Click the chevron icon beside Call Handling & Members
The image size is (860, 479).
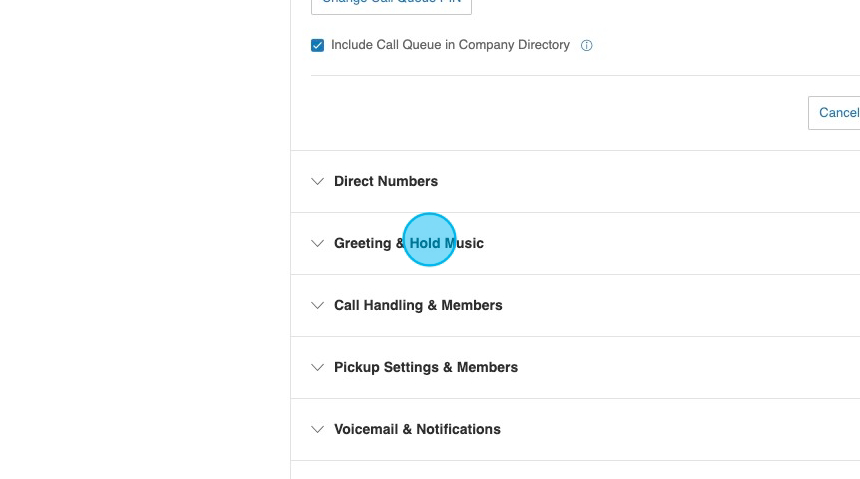point(318,306)
